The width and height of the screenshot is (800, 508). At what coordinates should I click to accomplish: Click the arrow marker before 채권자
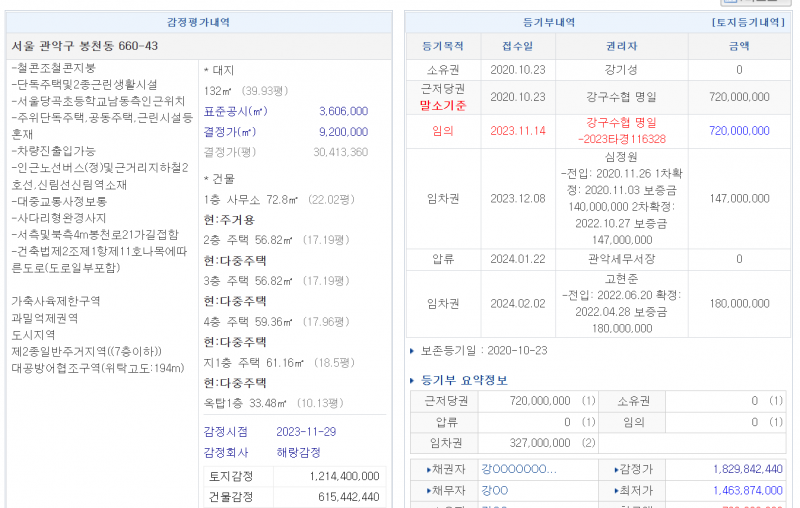point(430,469)
